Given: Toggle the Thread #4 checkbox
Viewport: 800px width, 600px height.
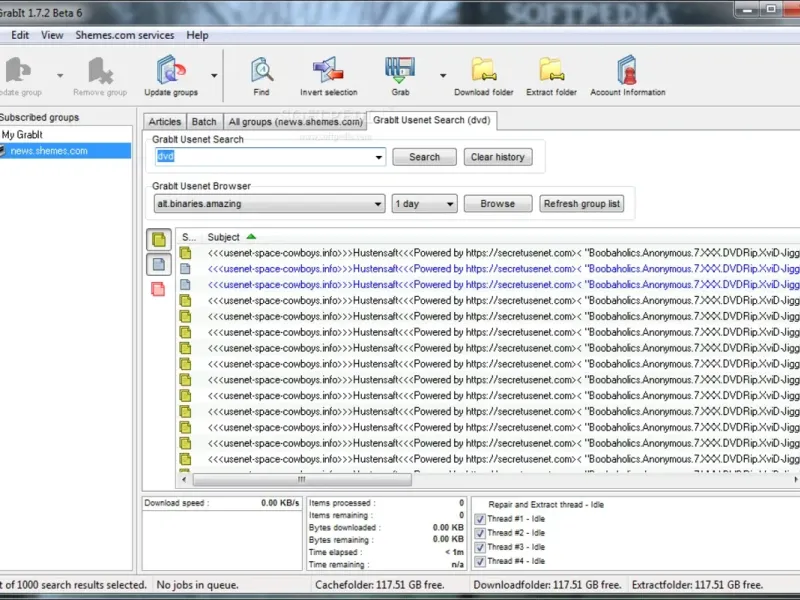Looking at the screenshot, I should coord(480,561).
